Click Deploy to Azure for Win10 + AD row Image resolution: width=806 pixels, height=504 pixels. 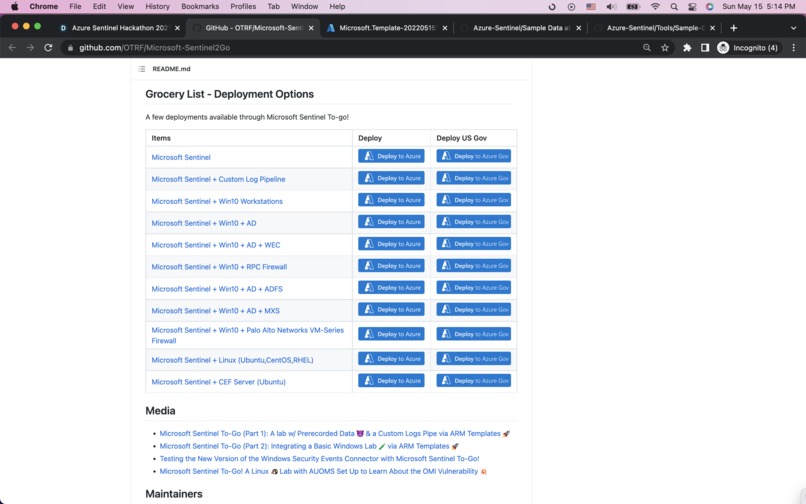click(391, 222)
